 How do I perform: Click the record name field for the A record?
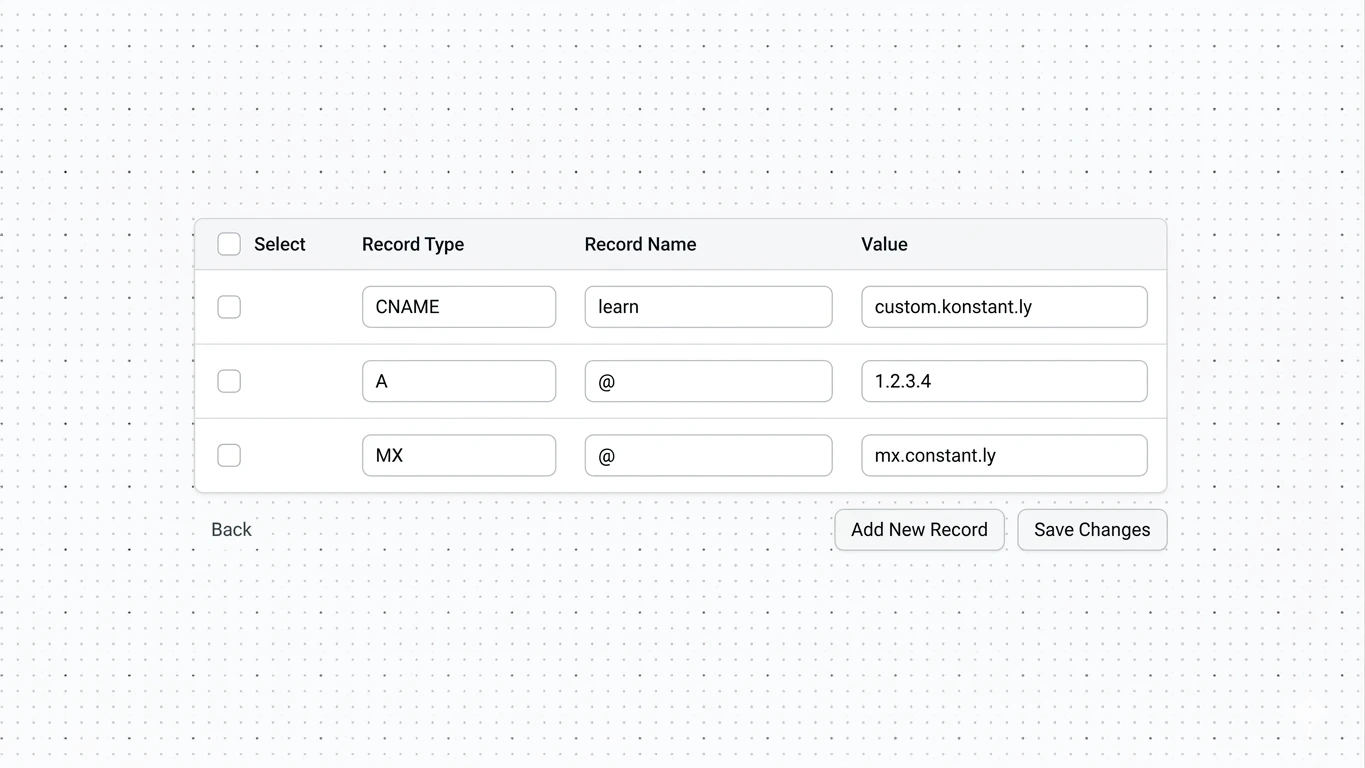point(708,381)
